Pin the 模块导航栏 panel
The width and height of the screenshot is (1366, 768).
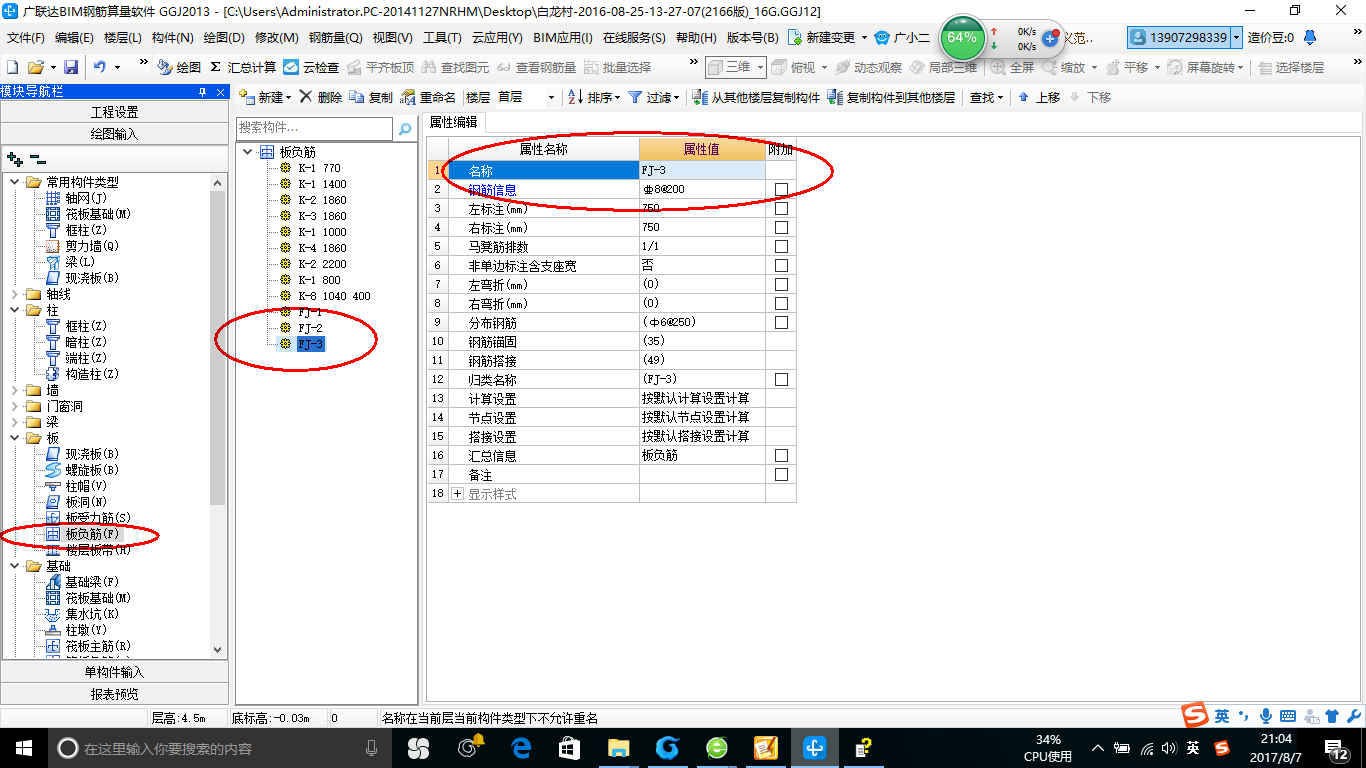click(x=203, y=91)
